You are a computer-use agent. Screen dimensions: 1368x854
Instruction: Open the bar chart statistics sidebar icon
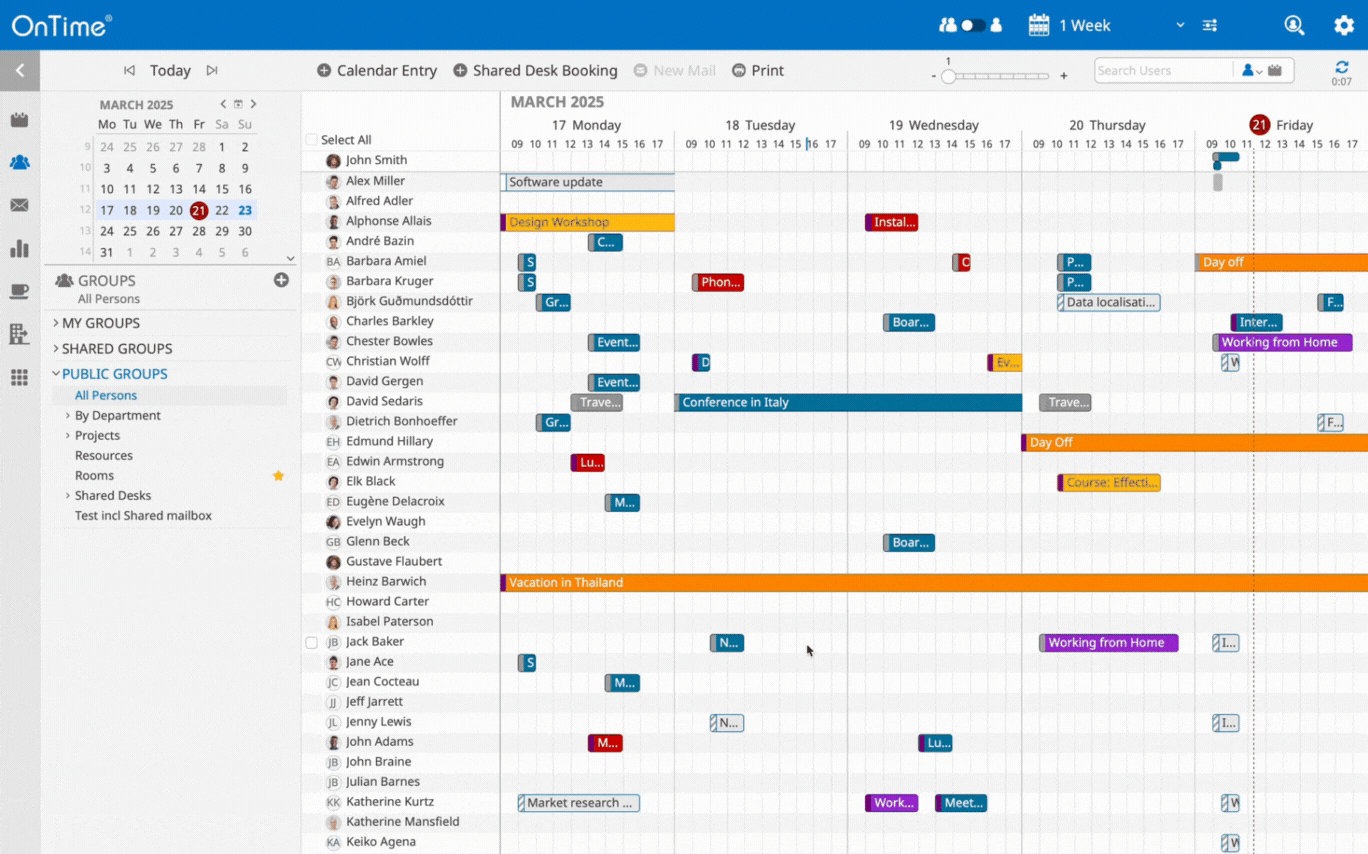pos(19,248)
